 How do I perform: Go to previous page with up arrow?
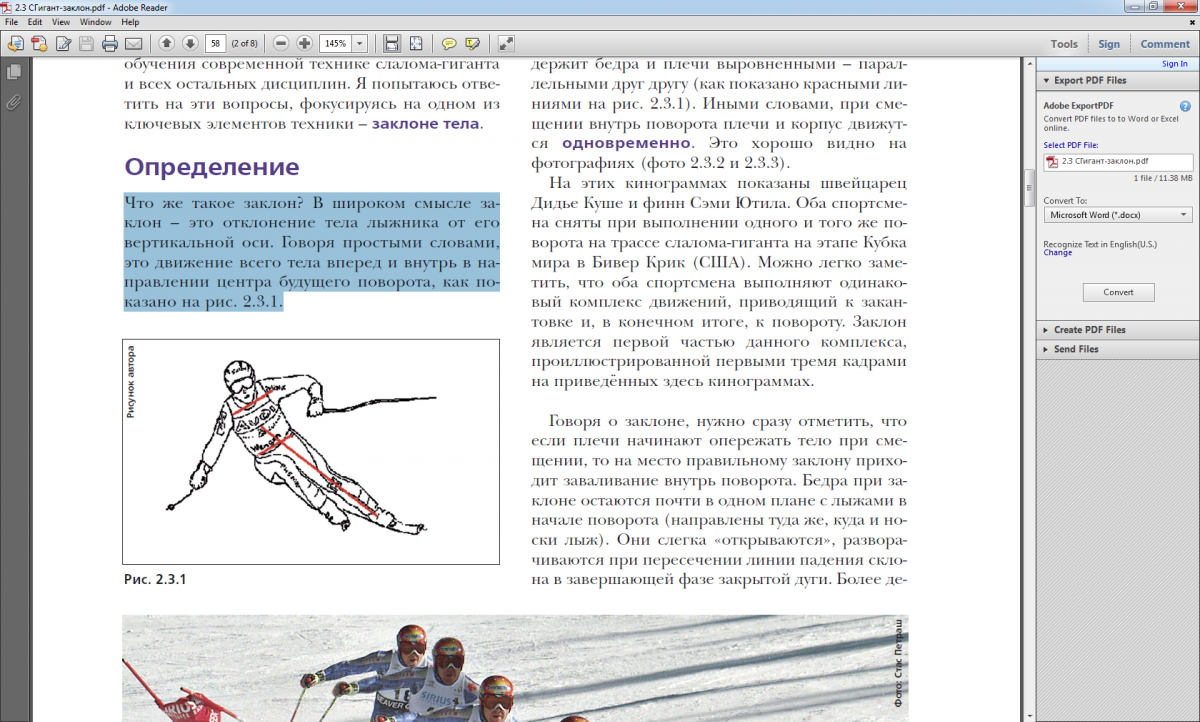166,43
